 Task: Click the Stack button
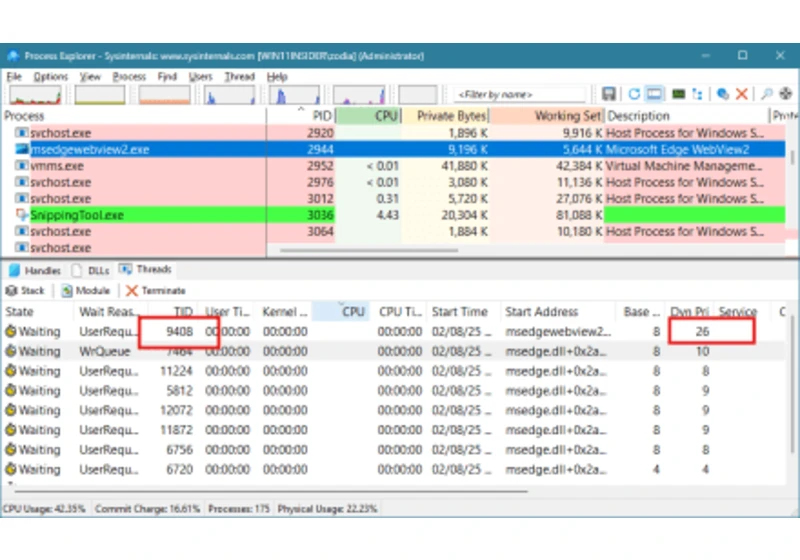click(x=26, y=291)
